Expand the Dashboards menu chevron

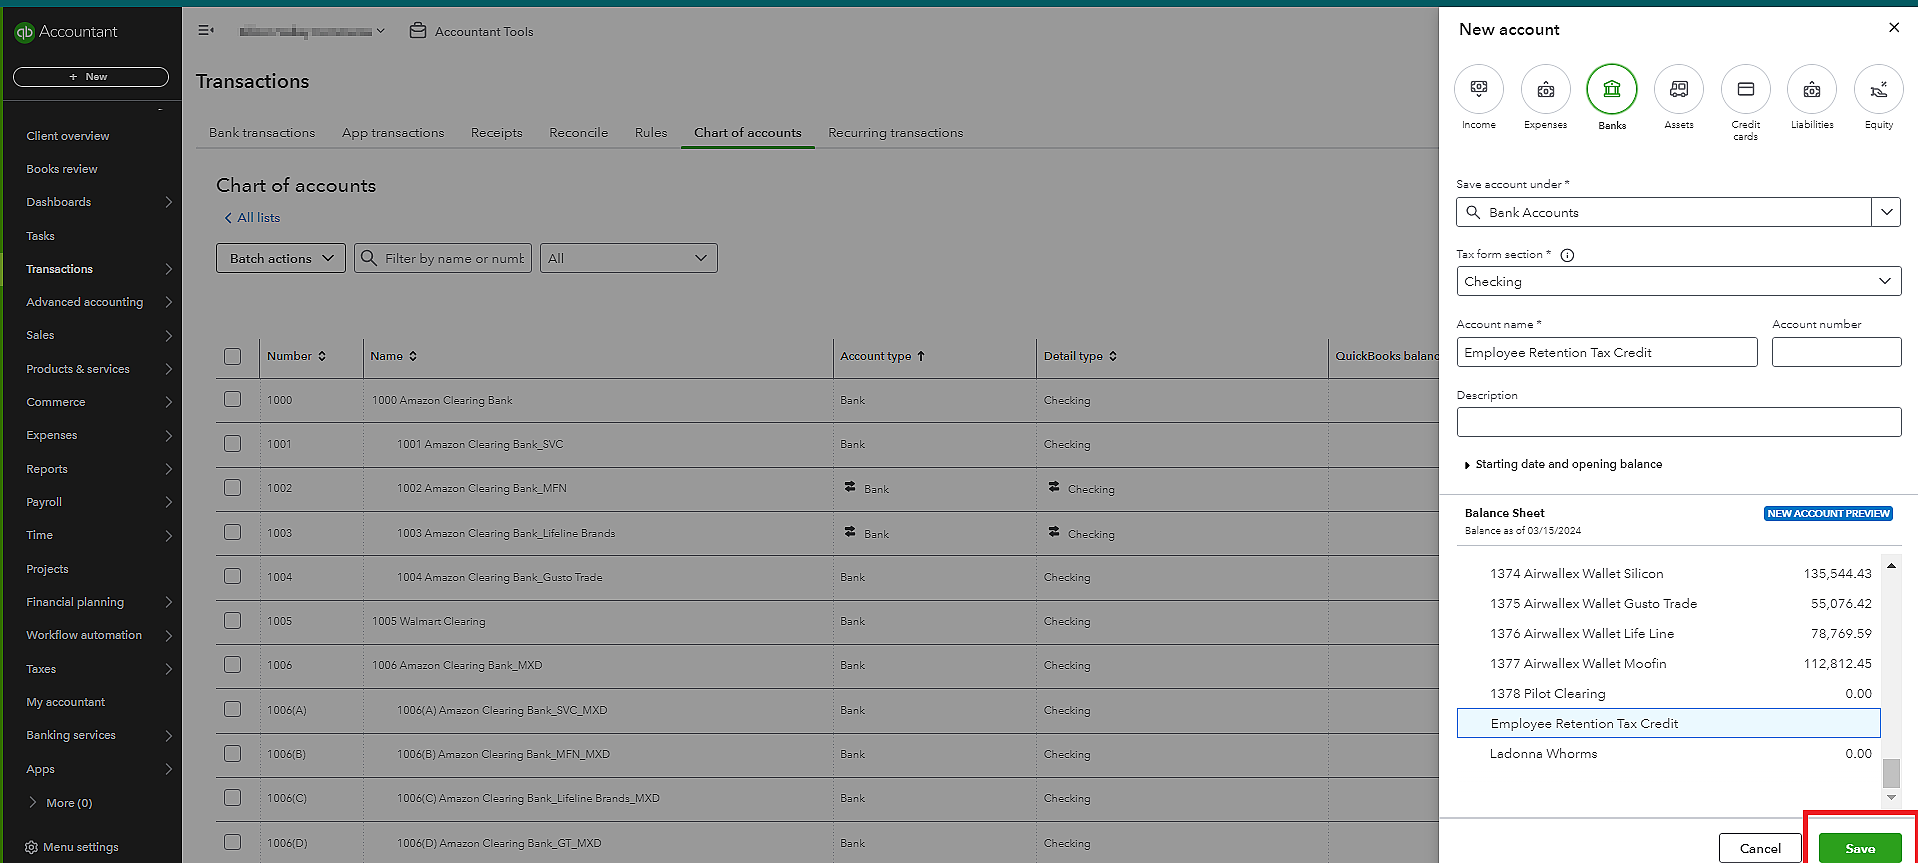(168, 202)
